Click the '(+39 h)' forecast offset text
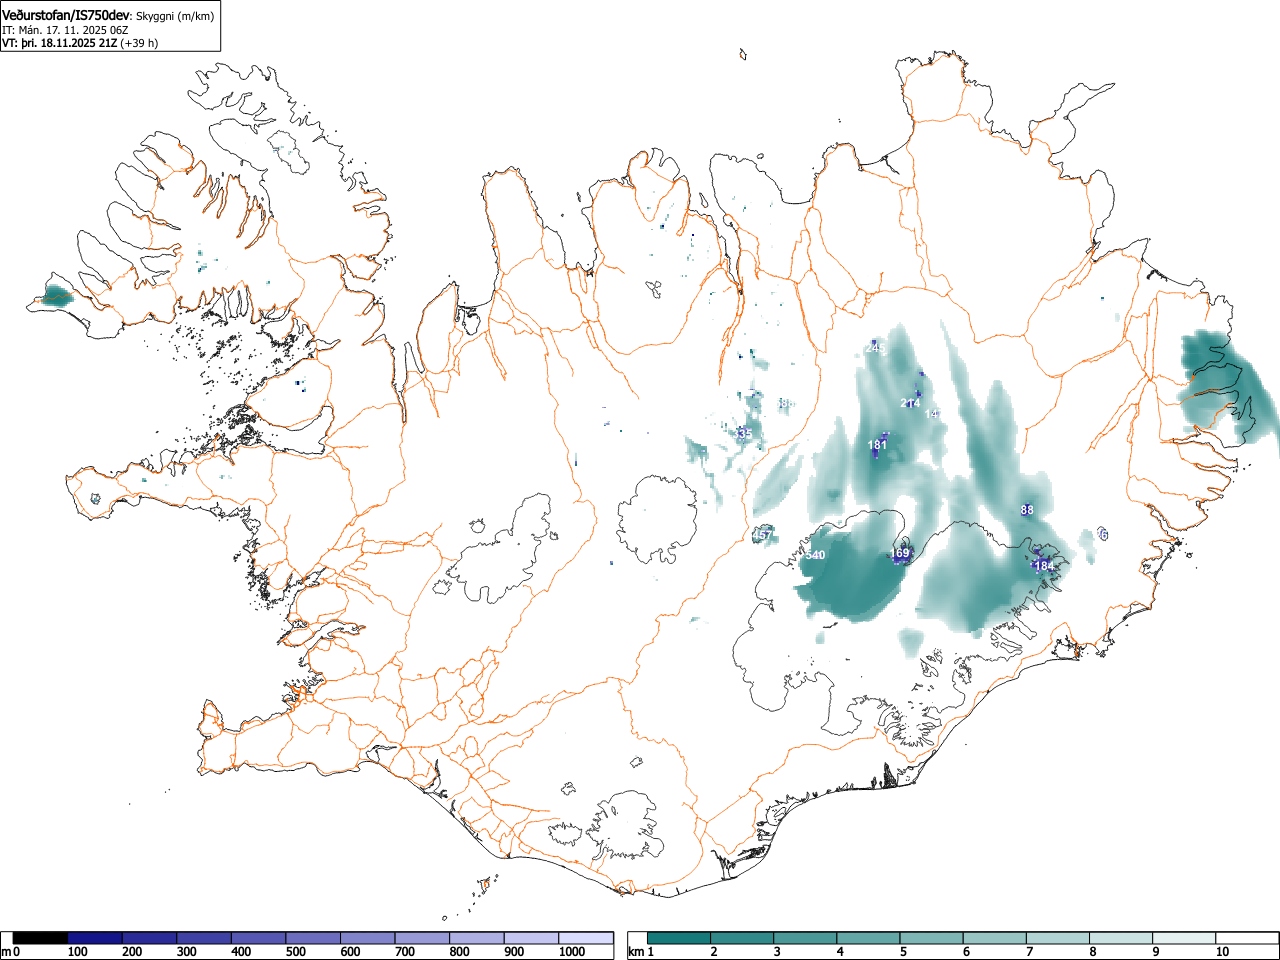1280x960 pixels. point(140,43)
